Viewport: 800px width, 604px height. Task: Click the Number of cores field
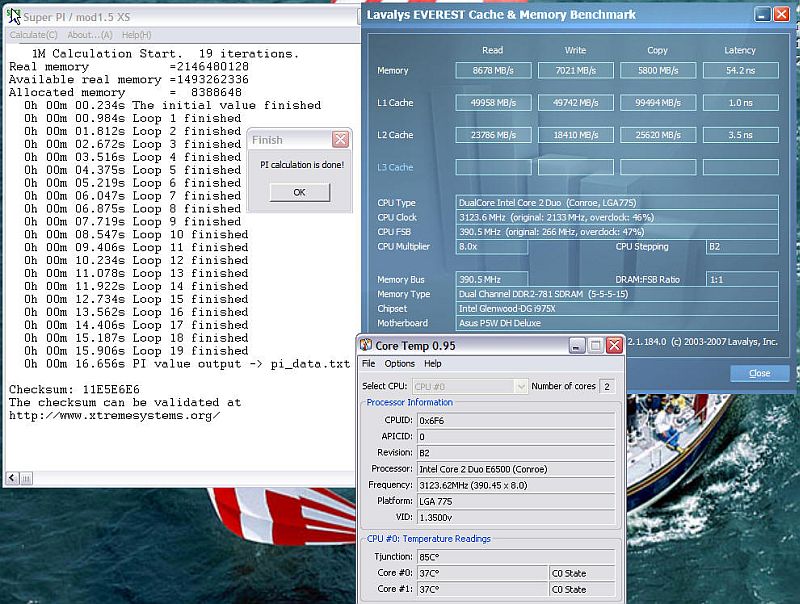coord(607,386)
